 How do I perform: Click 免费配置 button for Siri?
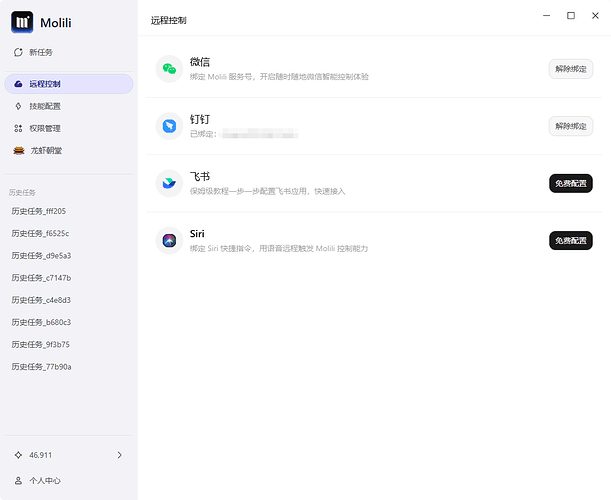pos(571,240)
